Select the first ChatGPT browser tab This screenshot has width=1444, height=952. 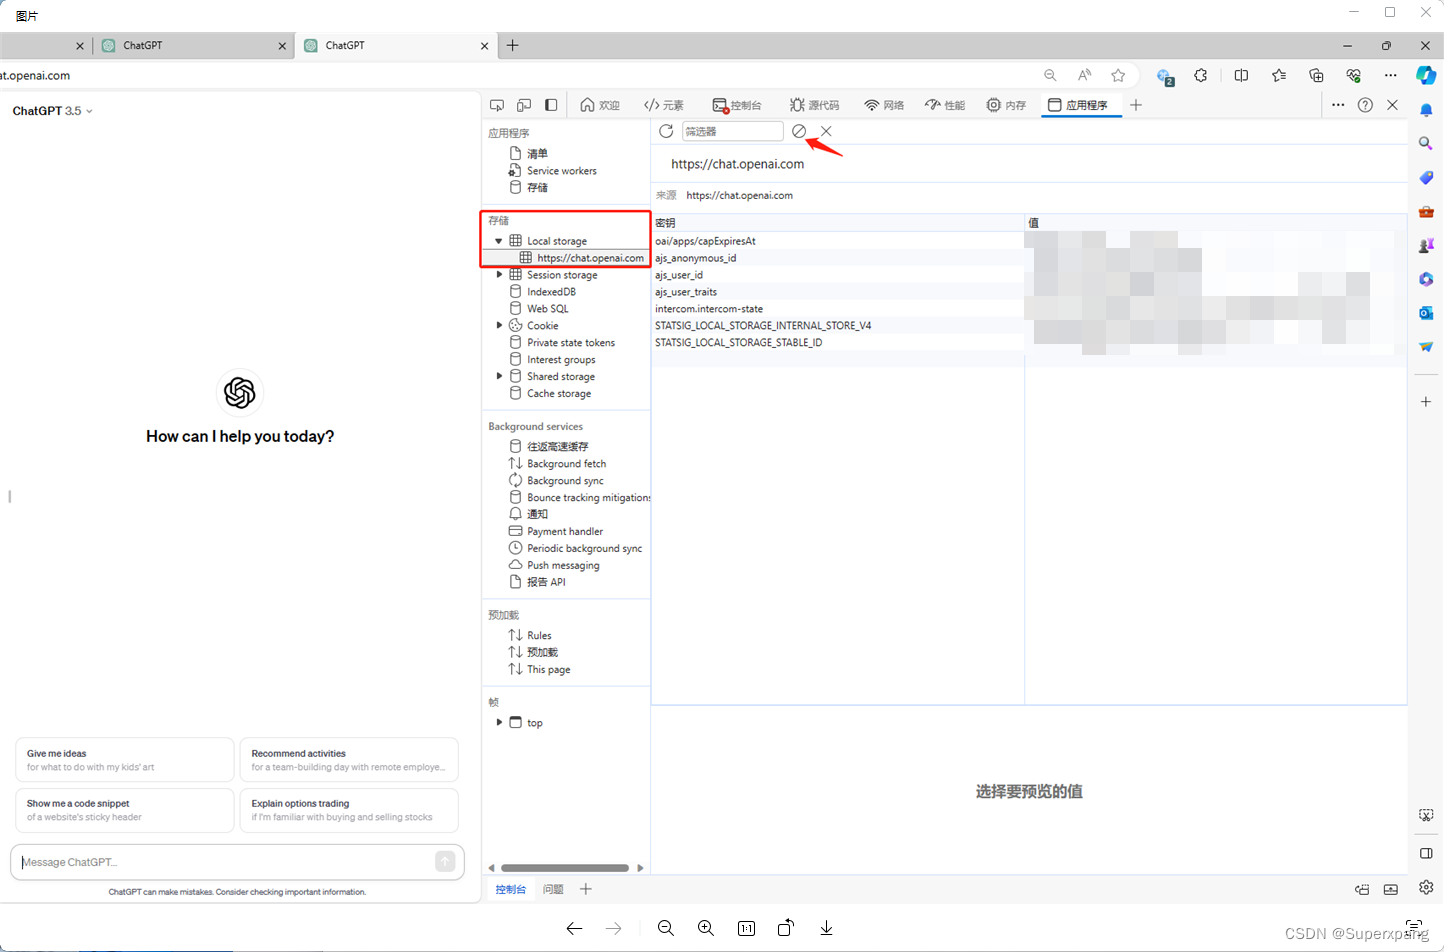pos(193,46)
